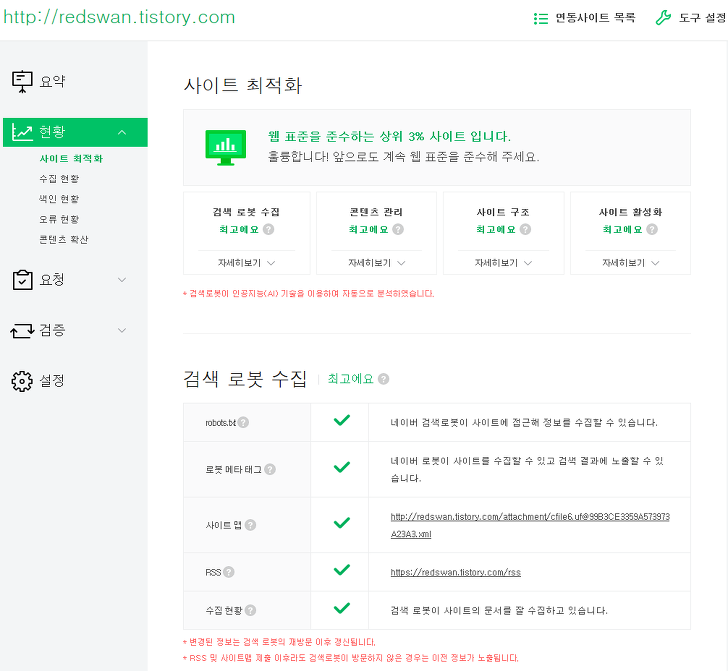Viewport: 728px width, 671px height.
Task: Open help icon in 콘텐츠 관리 card
Action: [398, 229]
